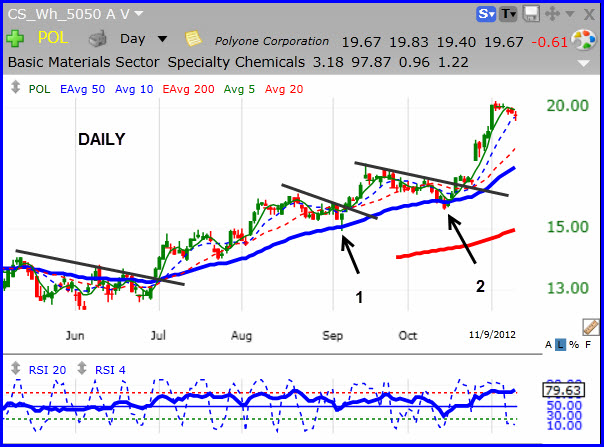Image resolution: width=604 pixels, height=447 pixels.
Task: Click the RSI 4 indicator label
Action: point(110,370)
